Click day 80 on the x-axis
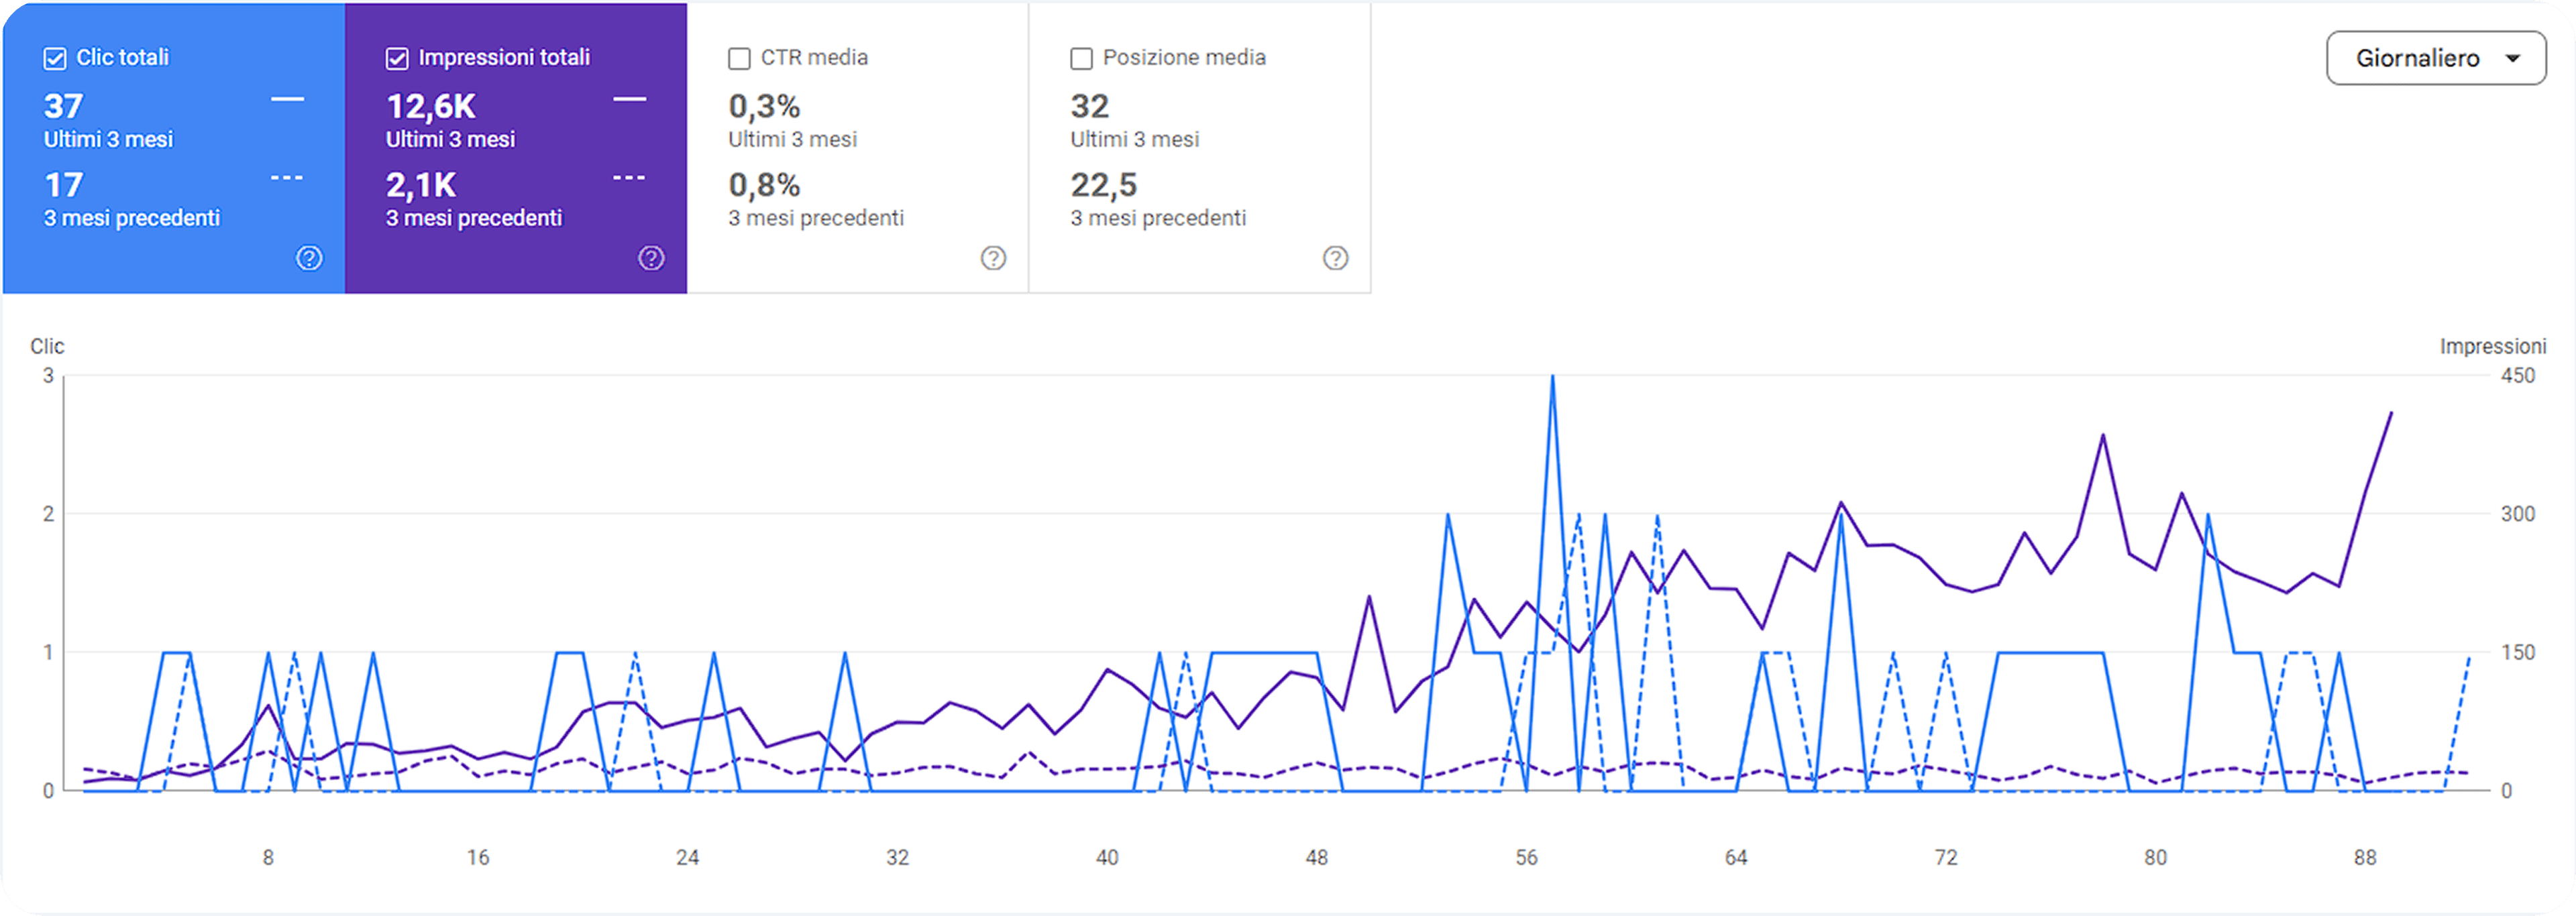 click(2155, 857)
